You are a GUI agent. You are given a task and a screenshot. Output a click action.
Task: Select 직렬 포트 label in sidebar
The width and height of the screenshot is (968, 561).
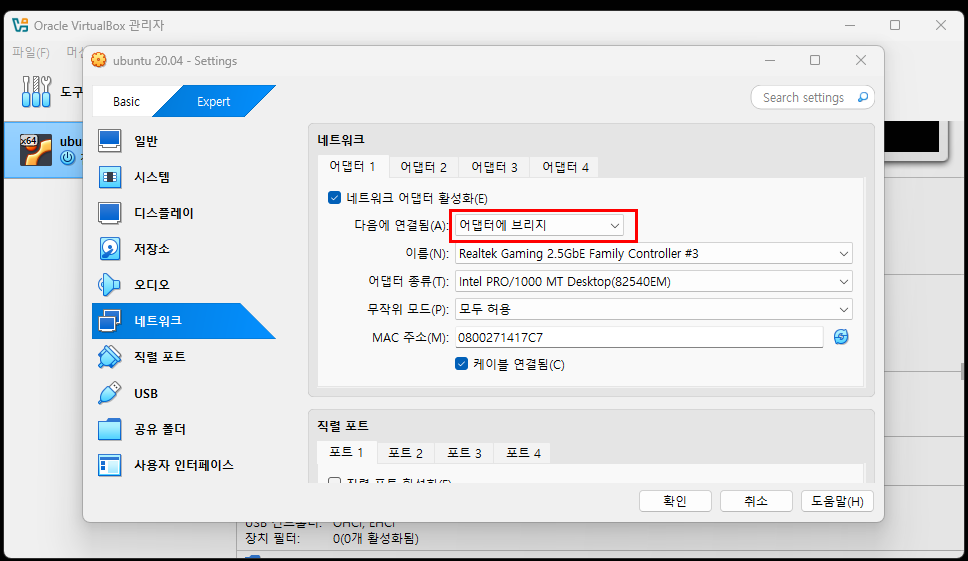point(160,357)
